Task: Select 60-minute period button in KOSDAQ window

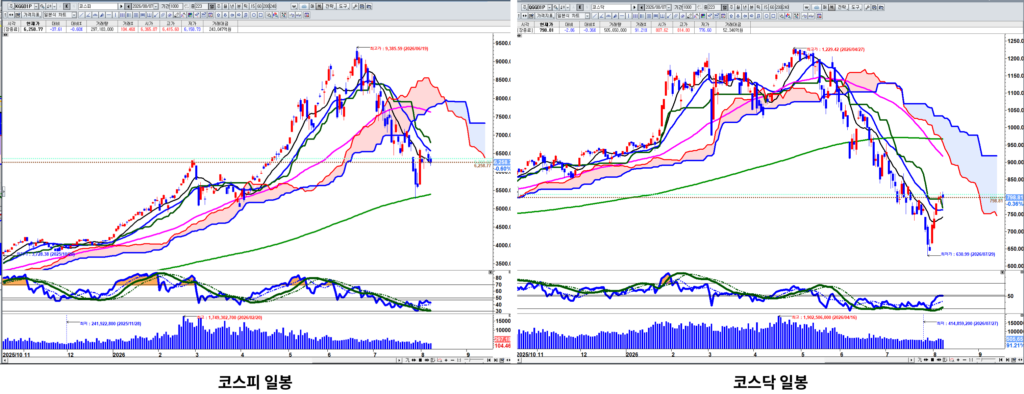Action: click(772, 6)
